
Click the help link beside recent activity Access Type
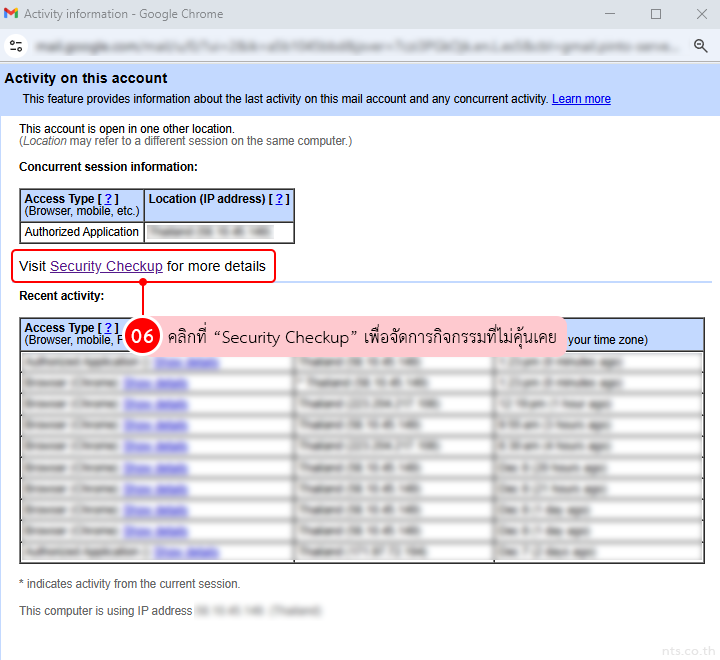pos(108,328)
